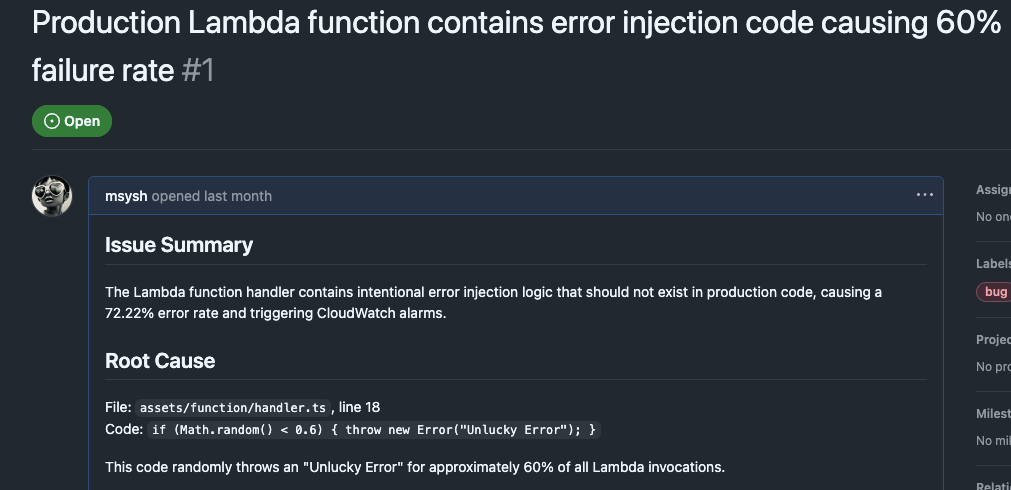
Task: Click the 'No milestone' text under Milestone
Action: pos(993,441)
